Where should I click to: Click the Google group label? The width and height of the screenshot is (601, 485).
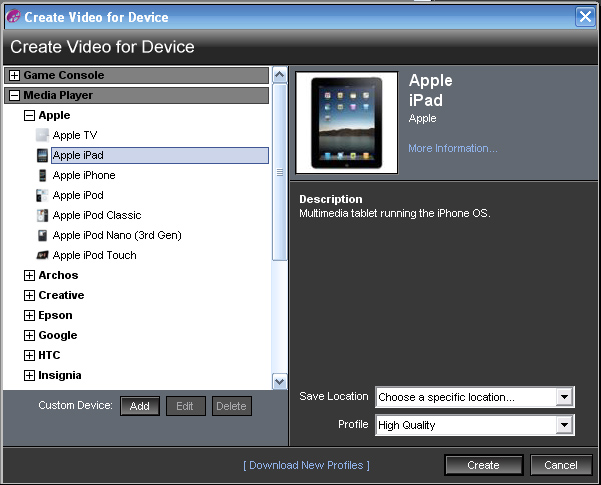coord(58,335)
